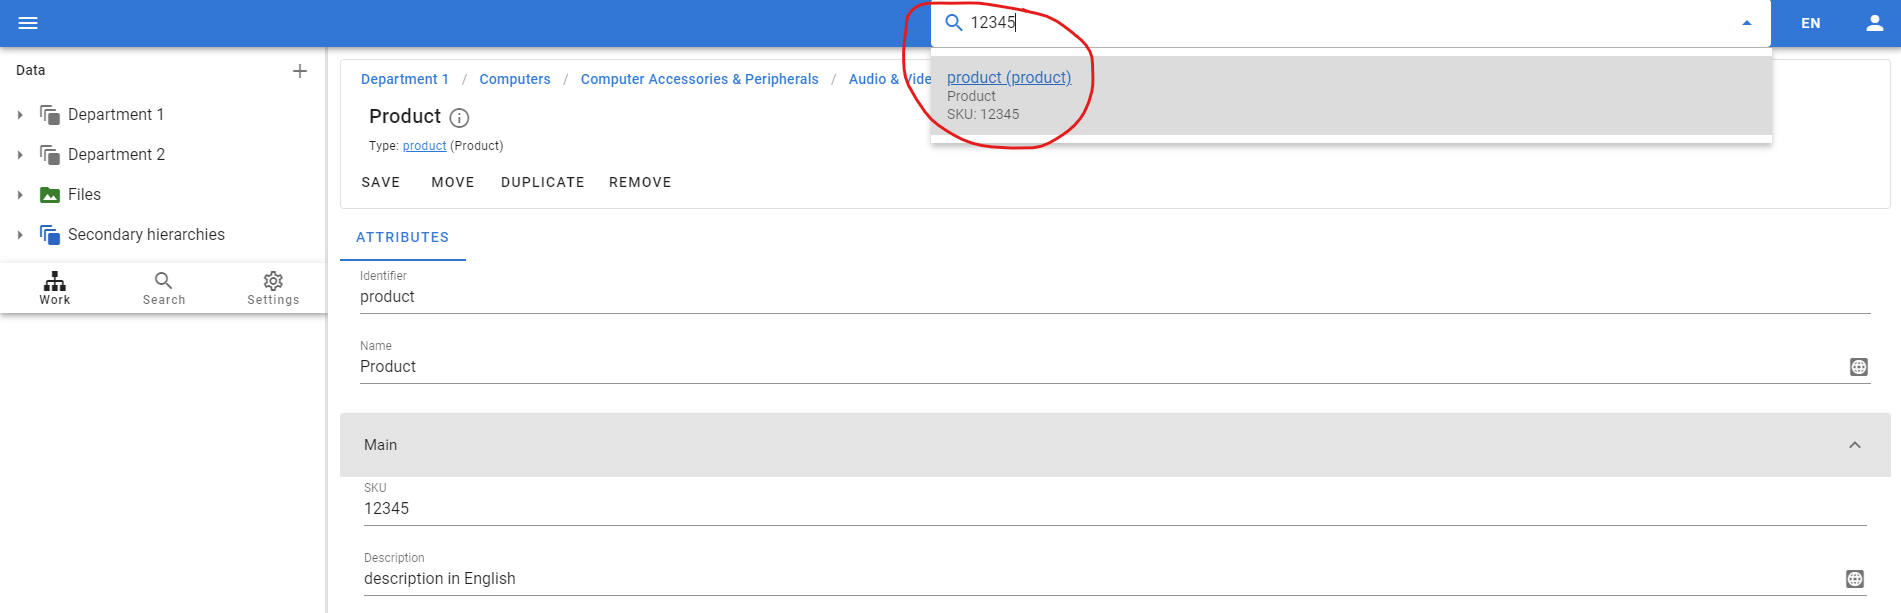Click the 12345 search input field
1901x613 pixels.
(x=1350, y=23)
